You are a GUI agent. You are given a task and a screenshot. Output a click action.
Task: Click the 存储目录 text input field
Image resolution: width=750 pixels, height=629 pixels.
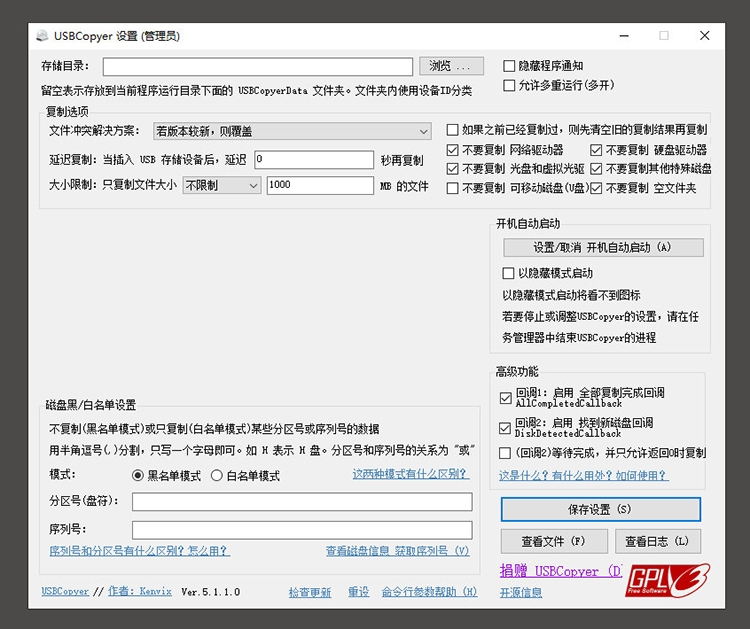point(257,67)
